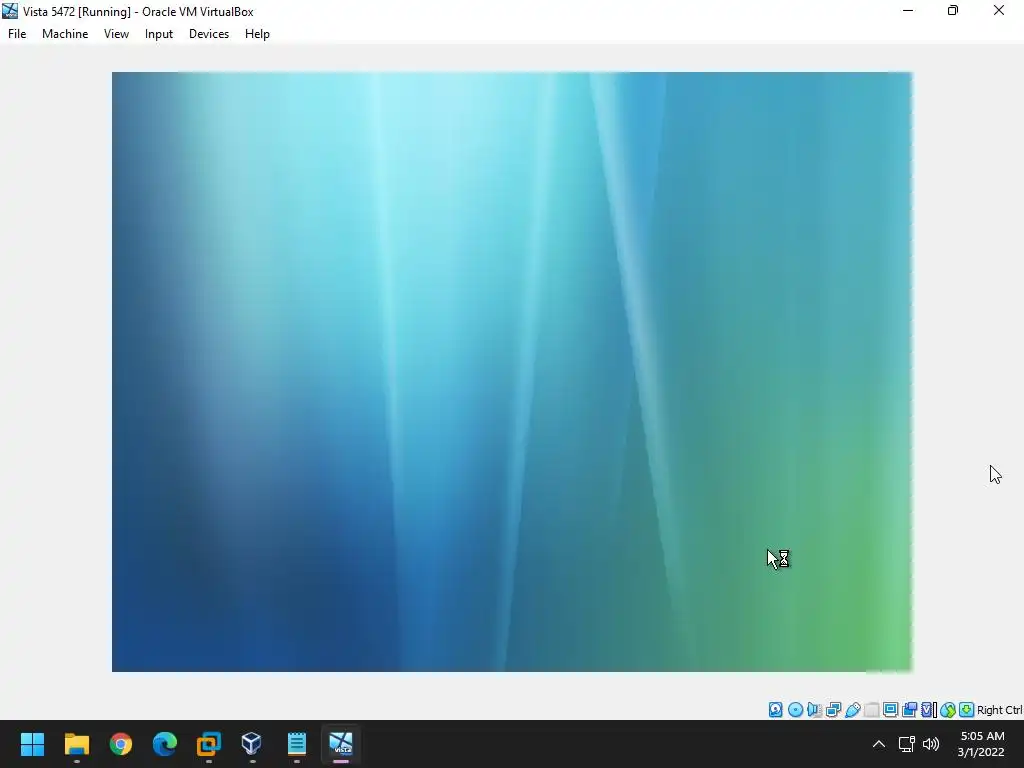Open network status in system tray
The image size is (1024, 768).
[906, 744]
